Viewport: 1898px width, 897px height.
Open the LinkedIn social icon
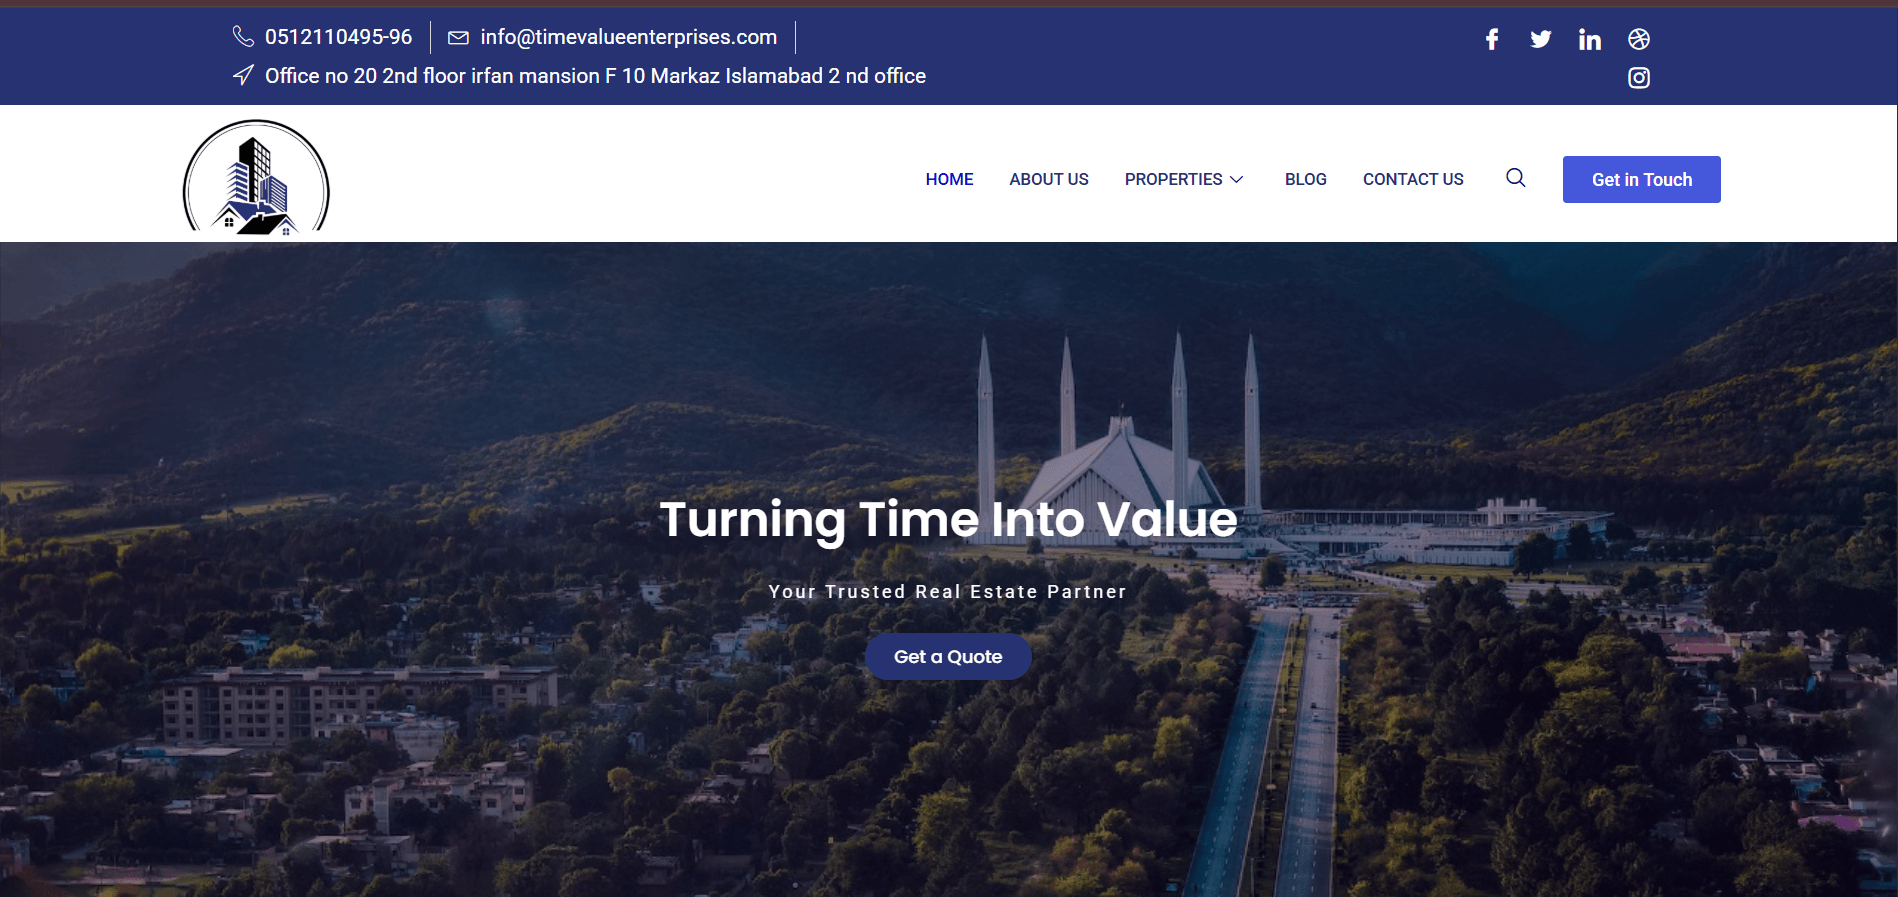point(1589,39)
